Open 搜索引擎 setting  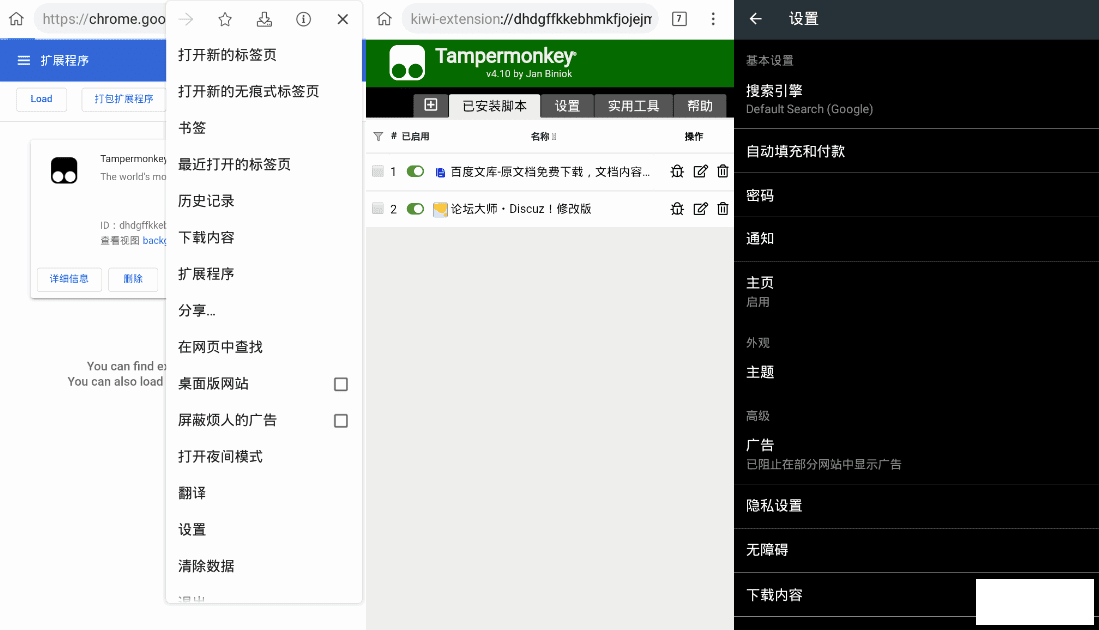(x=916, y=99)
